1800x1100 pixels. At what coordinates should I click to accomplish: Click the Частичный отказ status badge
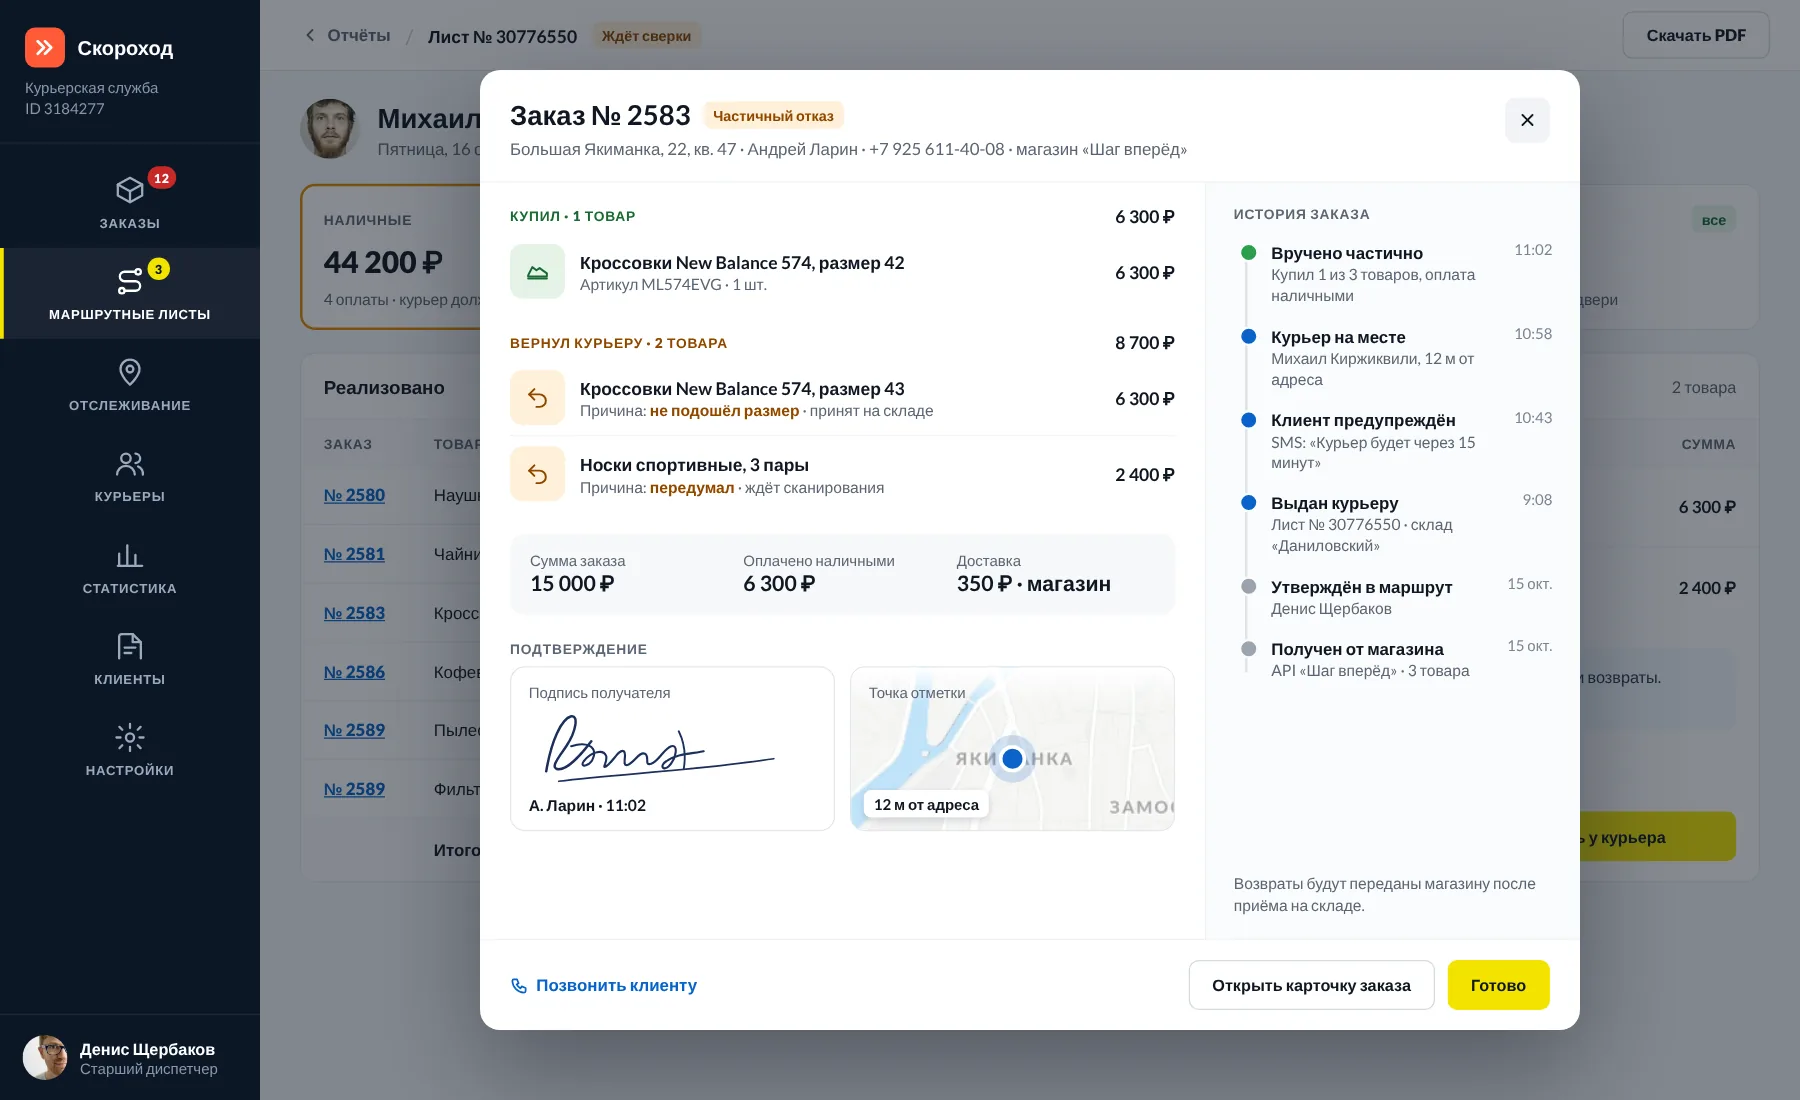pos(773,116)
